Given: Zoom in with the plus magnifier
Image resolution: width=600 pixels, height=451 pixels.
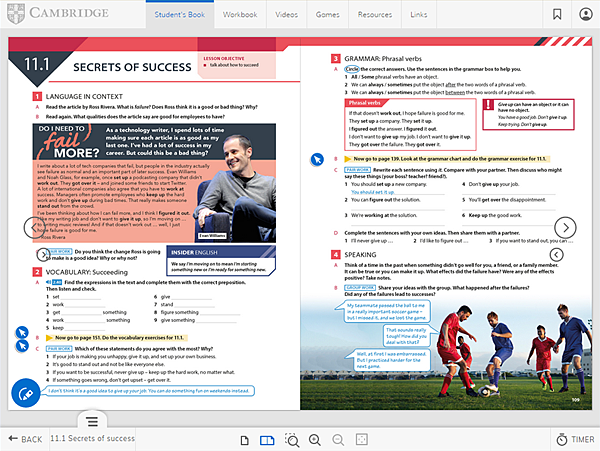Looking at the screenshot, I should (315, 440).
